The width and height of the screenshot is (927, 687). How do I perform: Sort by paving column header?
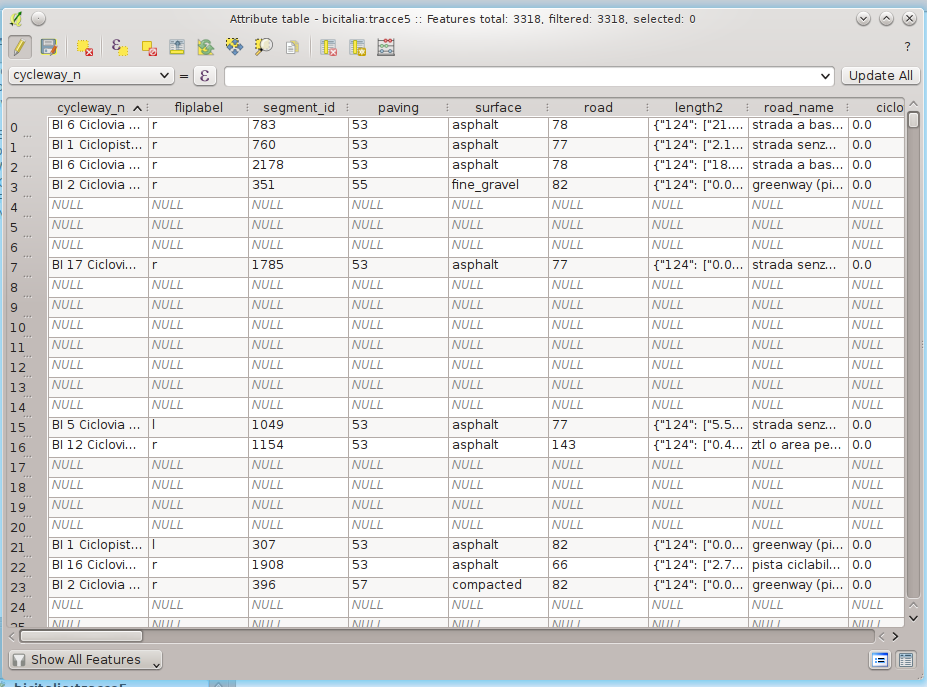coord(398,108)
